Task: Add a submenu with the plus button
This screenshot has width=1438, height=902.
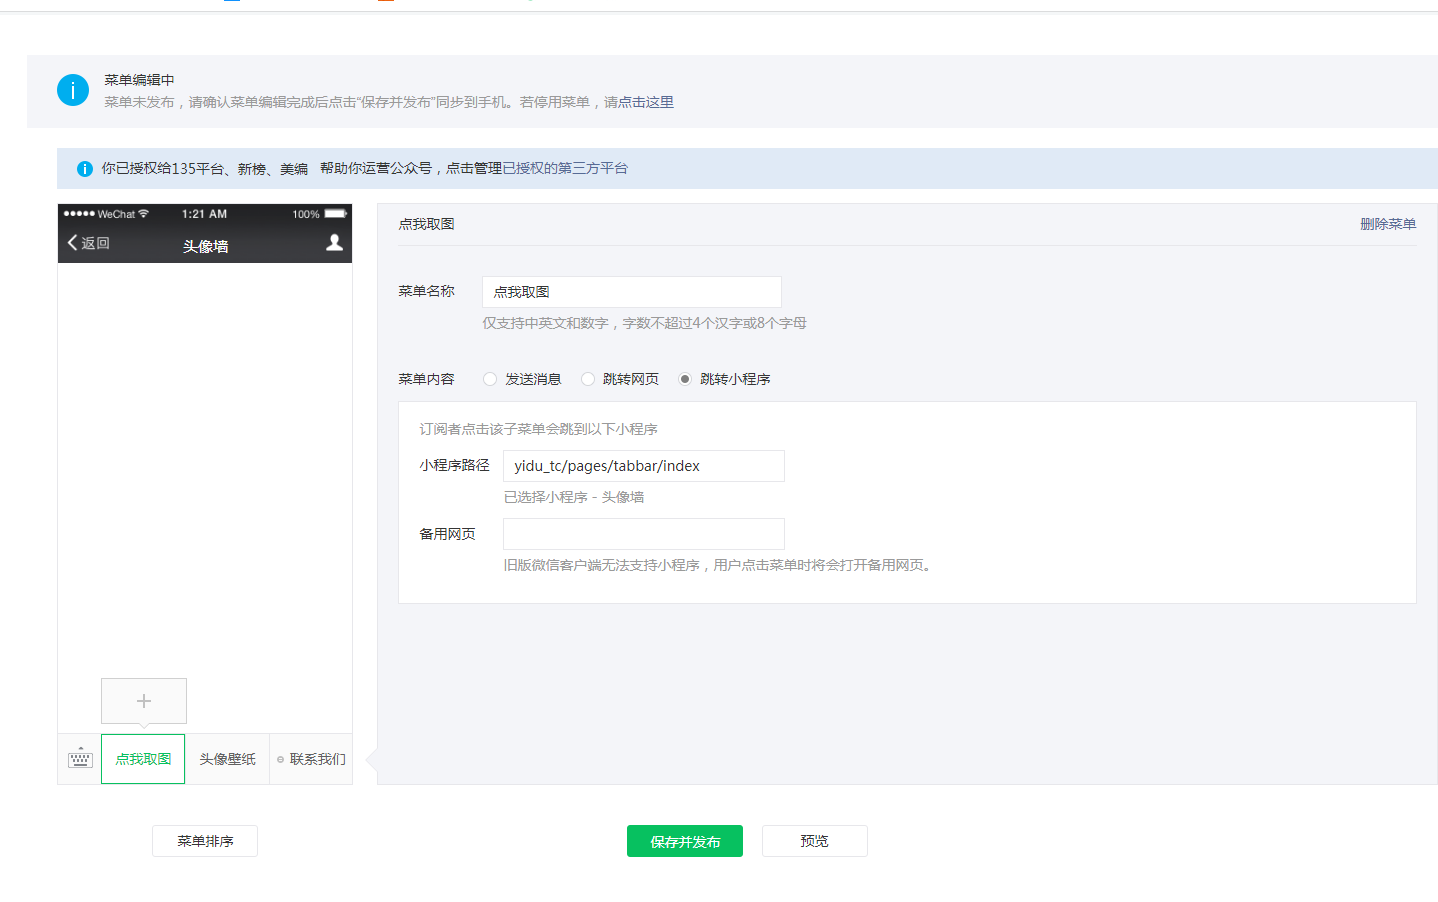Action: (x=144, y=701)
